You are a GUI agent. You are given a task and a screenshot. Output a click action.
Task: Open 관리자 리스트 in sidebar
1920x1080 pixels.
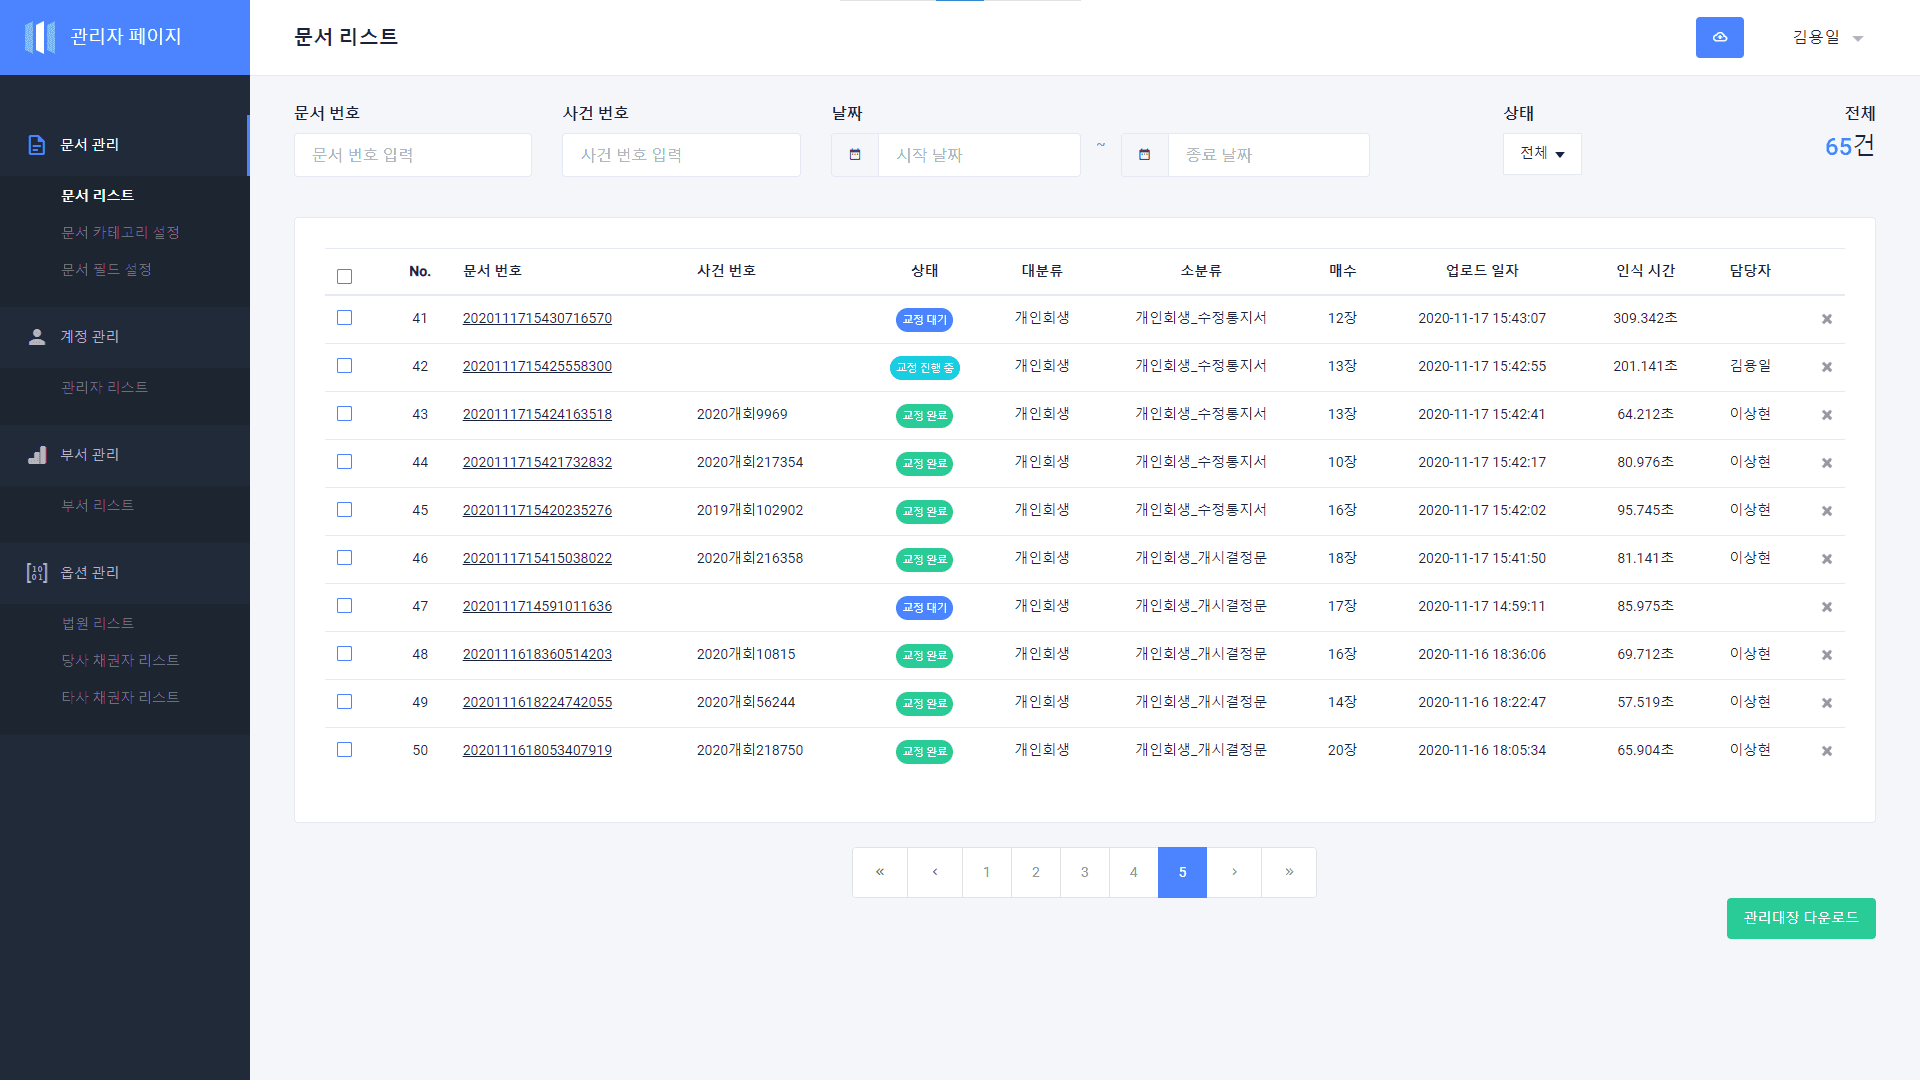pos(105,388)
